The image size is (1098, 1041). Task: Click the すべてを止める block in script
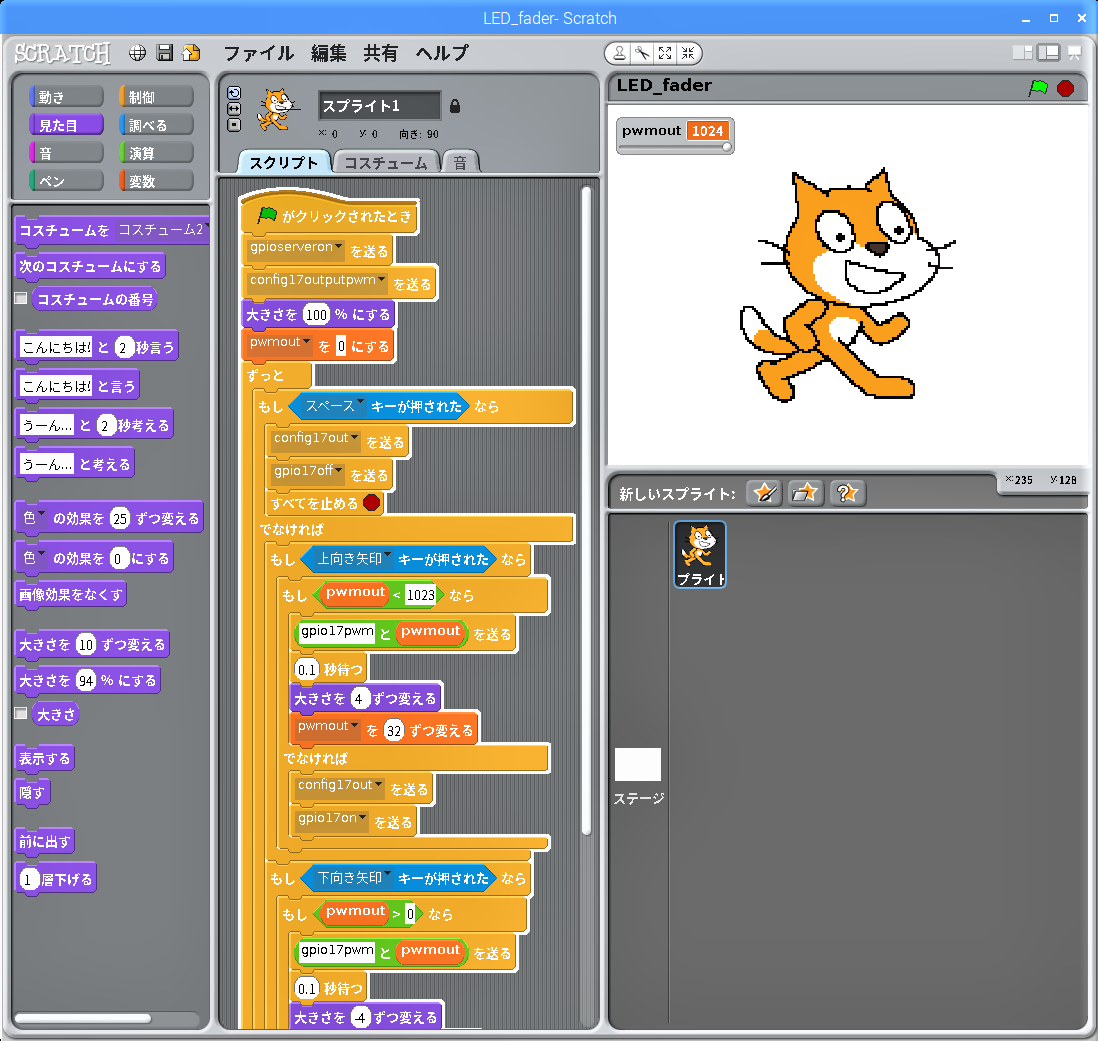pos(326,503)
